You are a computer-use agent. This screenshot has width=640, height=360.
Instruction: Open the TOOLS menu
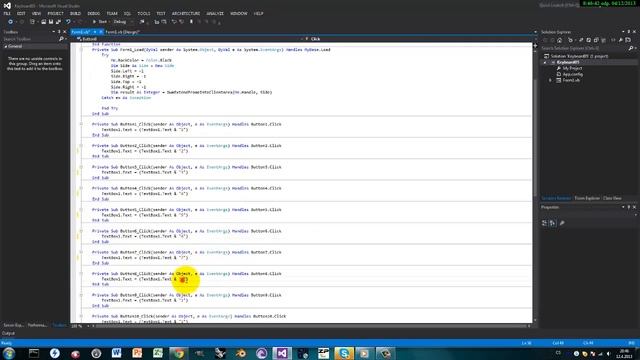tap(144, 13)
